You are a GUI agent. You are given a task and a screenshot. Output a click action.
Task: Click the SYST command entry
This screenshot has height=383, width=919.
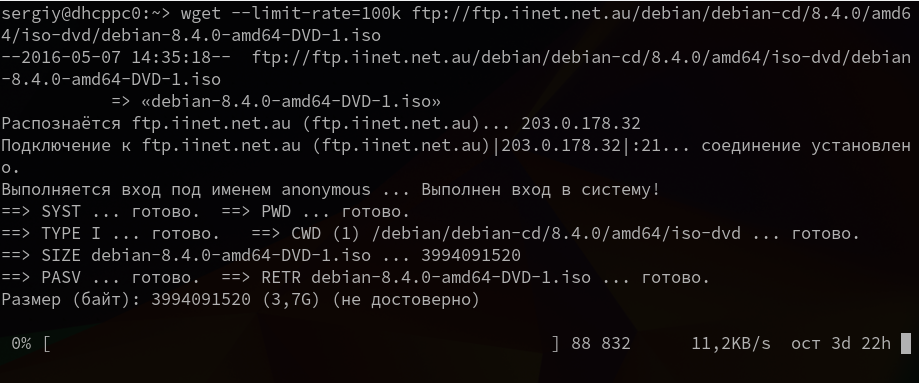point(61,212)
